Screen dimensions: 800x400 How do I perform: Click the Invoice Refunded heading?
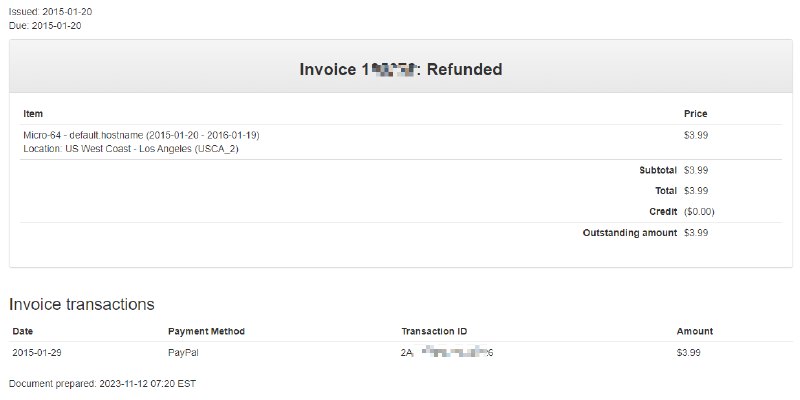tap(401, 69)
